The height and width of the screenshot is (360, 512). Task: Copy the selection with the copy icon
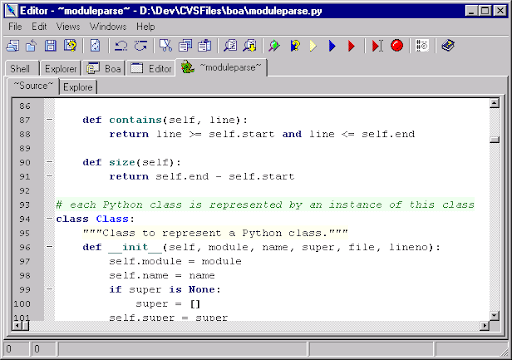(185, 46)
